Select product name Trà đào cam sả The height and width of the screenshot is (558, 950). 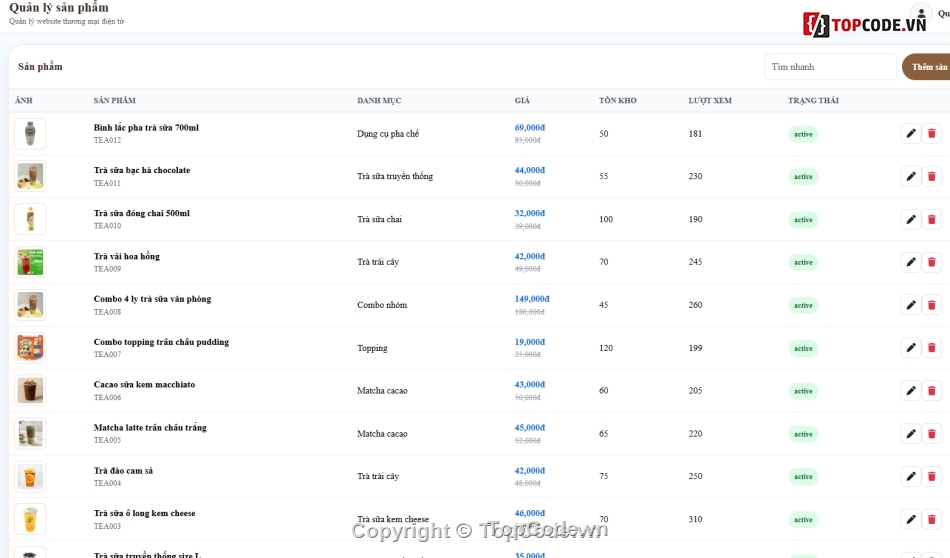point(123,471)
